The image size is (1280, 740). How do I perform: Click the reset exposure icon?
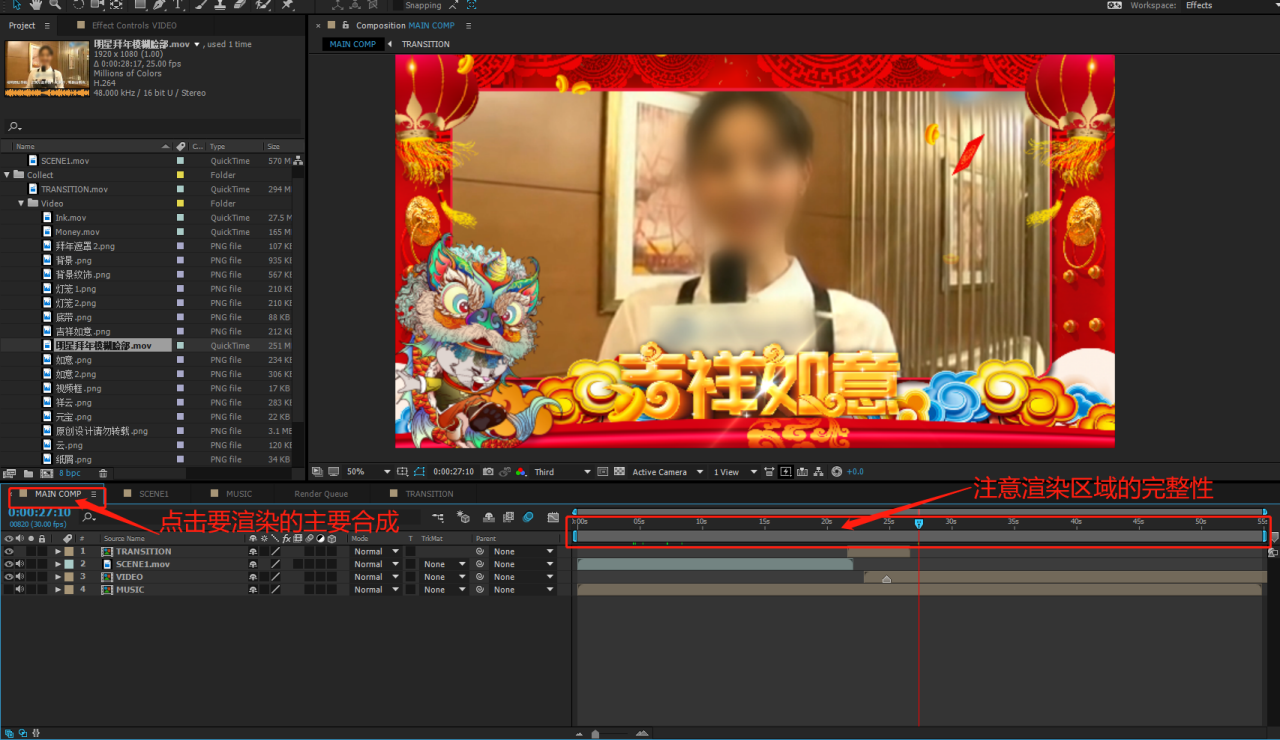[836, 471]
